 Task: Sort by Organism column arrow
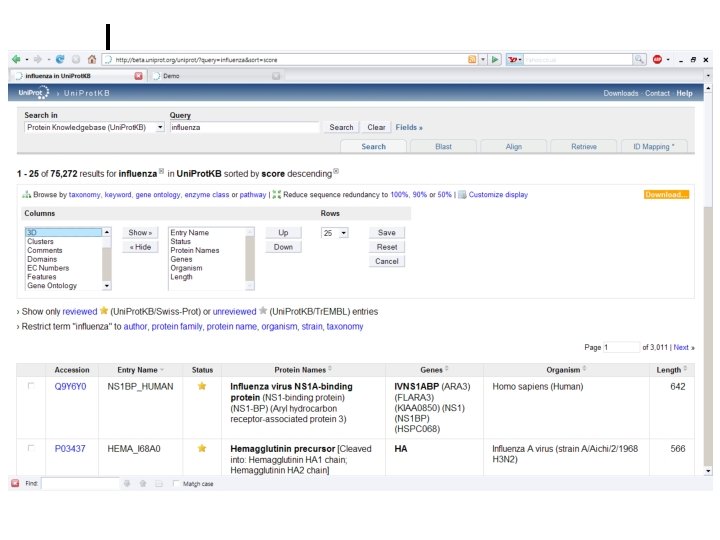[585, 369]
